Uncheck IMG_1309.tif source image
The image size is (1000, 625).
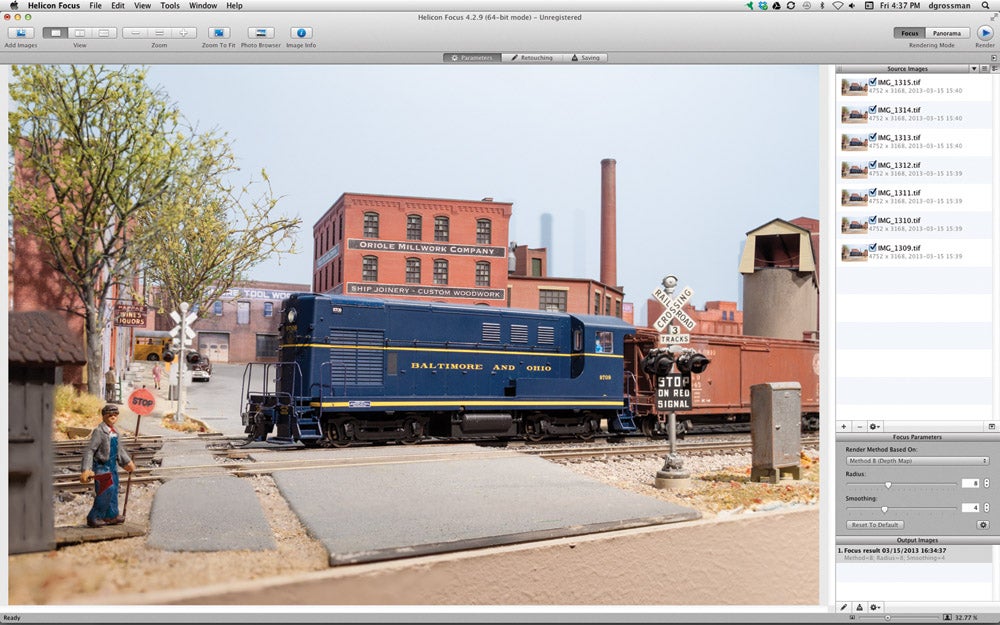[872, 247]
